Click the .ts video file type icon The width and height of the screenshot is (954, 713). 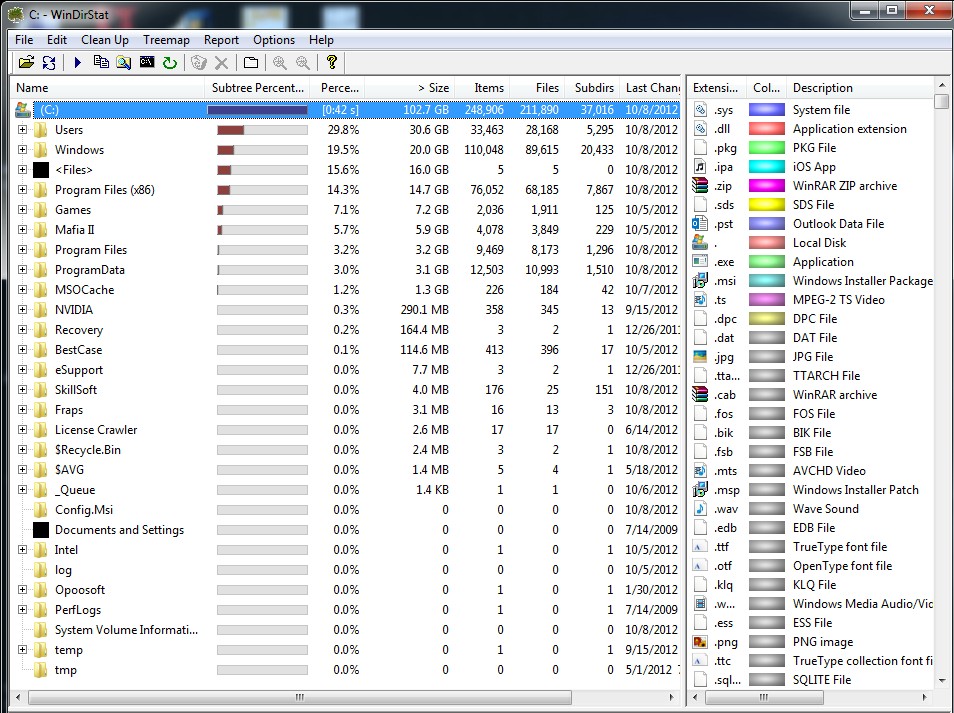click(x=700, y=299)
